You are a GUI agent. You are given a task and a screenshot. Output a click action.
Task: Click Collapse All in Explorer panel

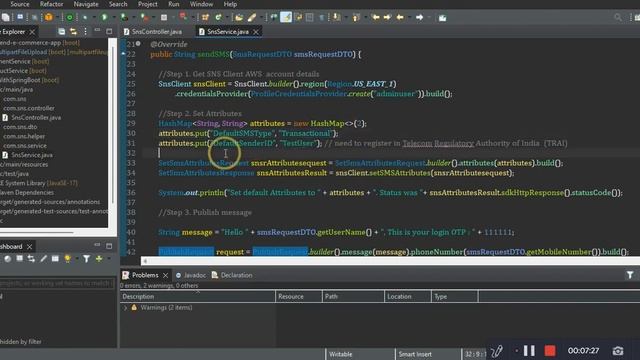[x=61, y=31]
